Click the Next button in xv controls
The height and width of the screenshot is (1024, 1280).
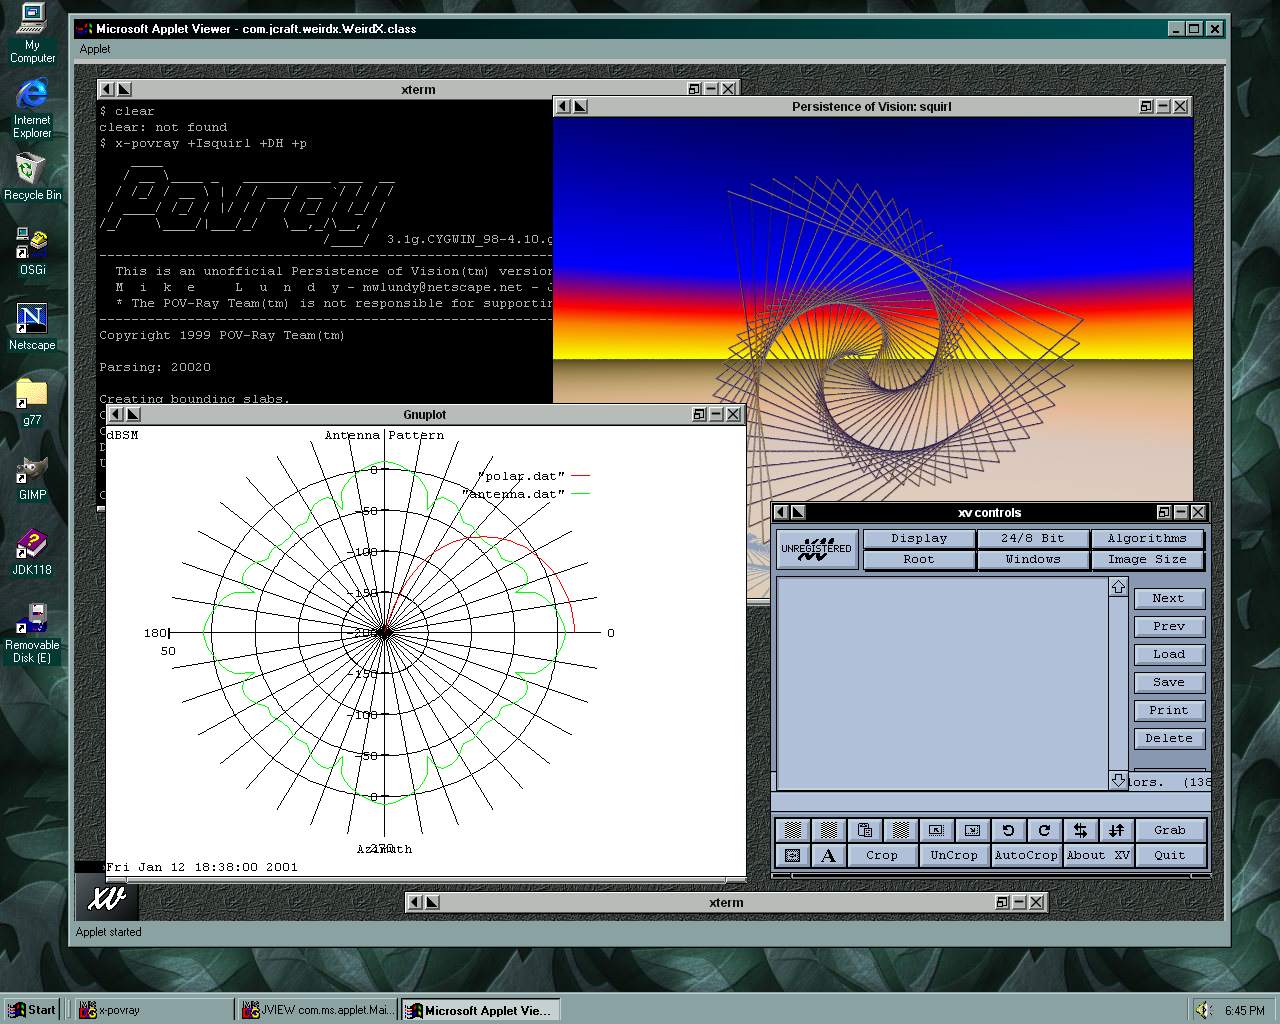click(x=1169, y=598)
